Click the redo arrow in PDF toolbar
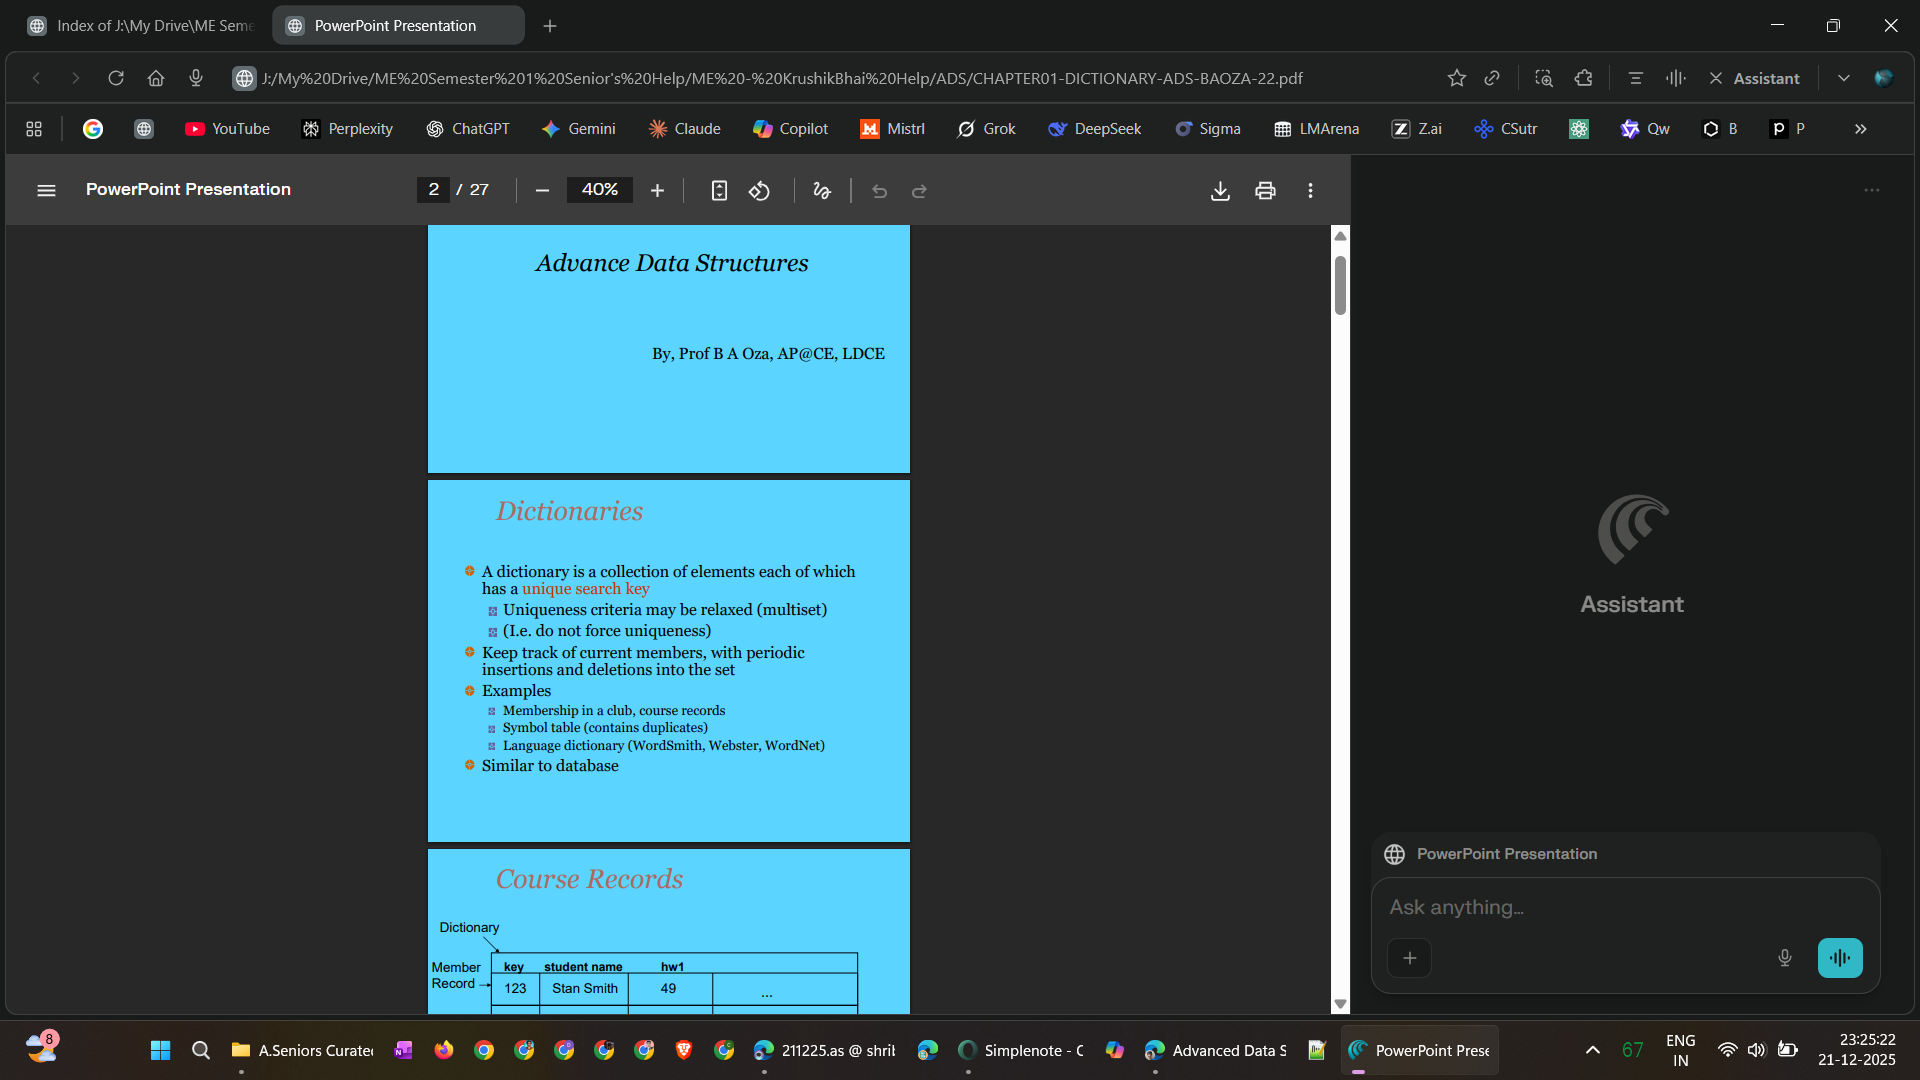Viewport: 1920px width, 1080px height. 920,190
